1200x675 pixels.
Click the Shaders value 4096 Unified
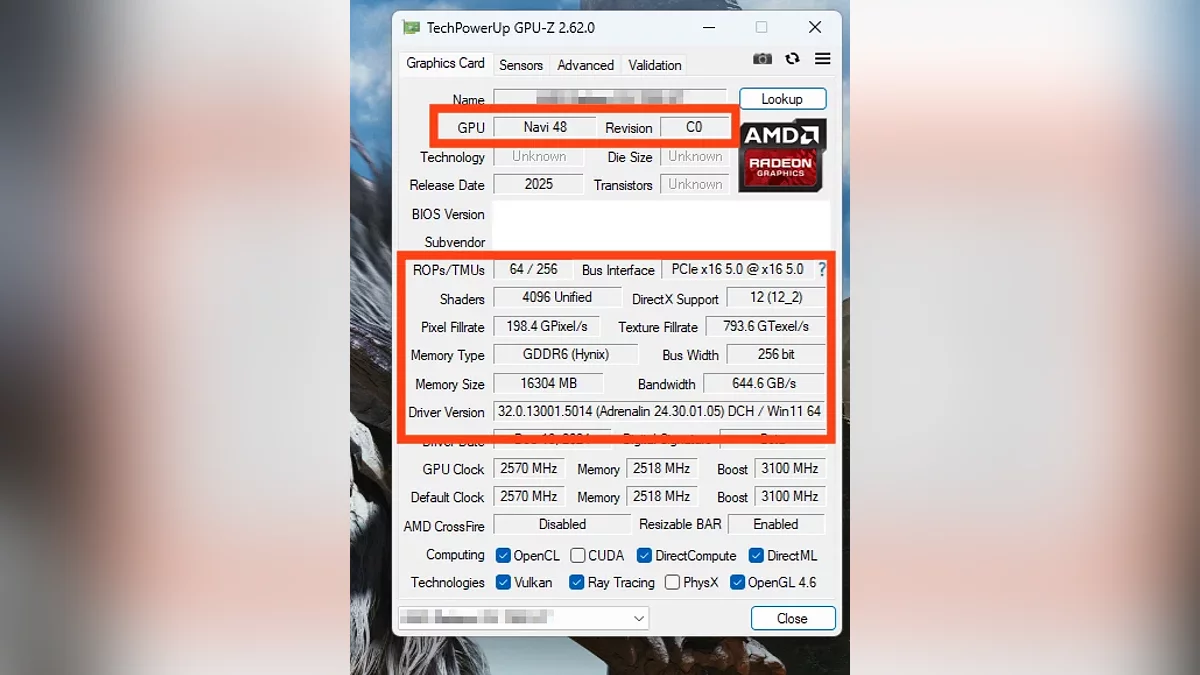[x=557, y=297]
